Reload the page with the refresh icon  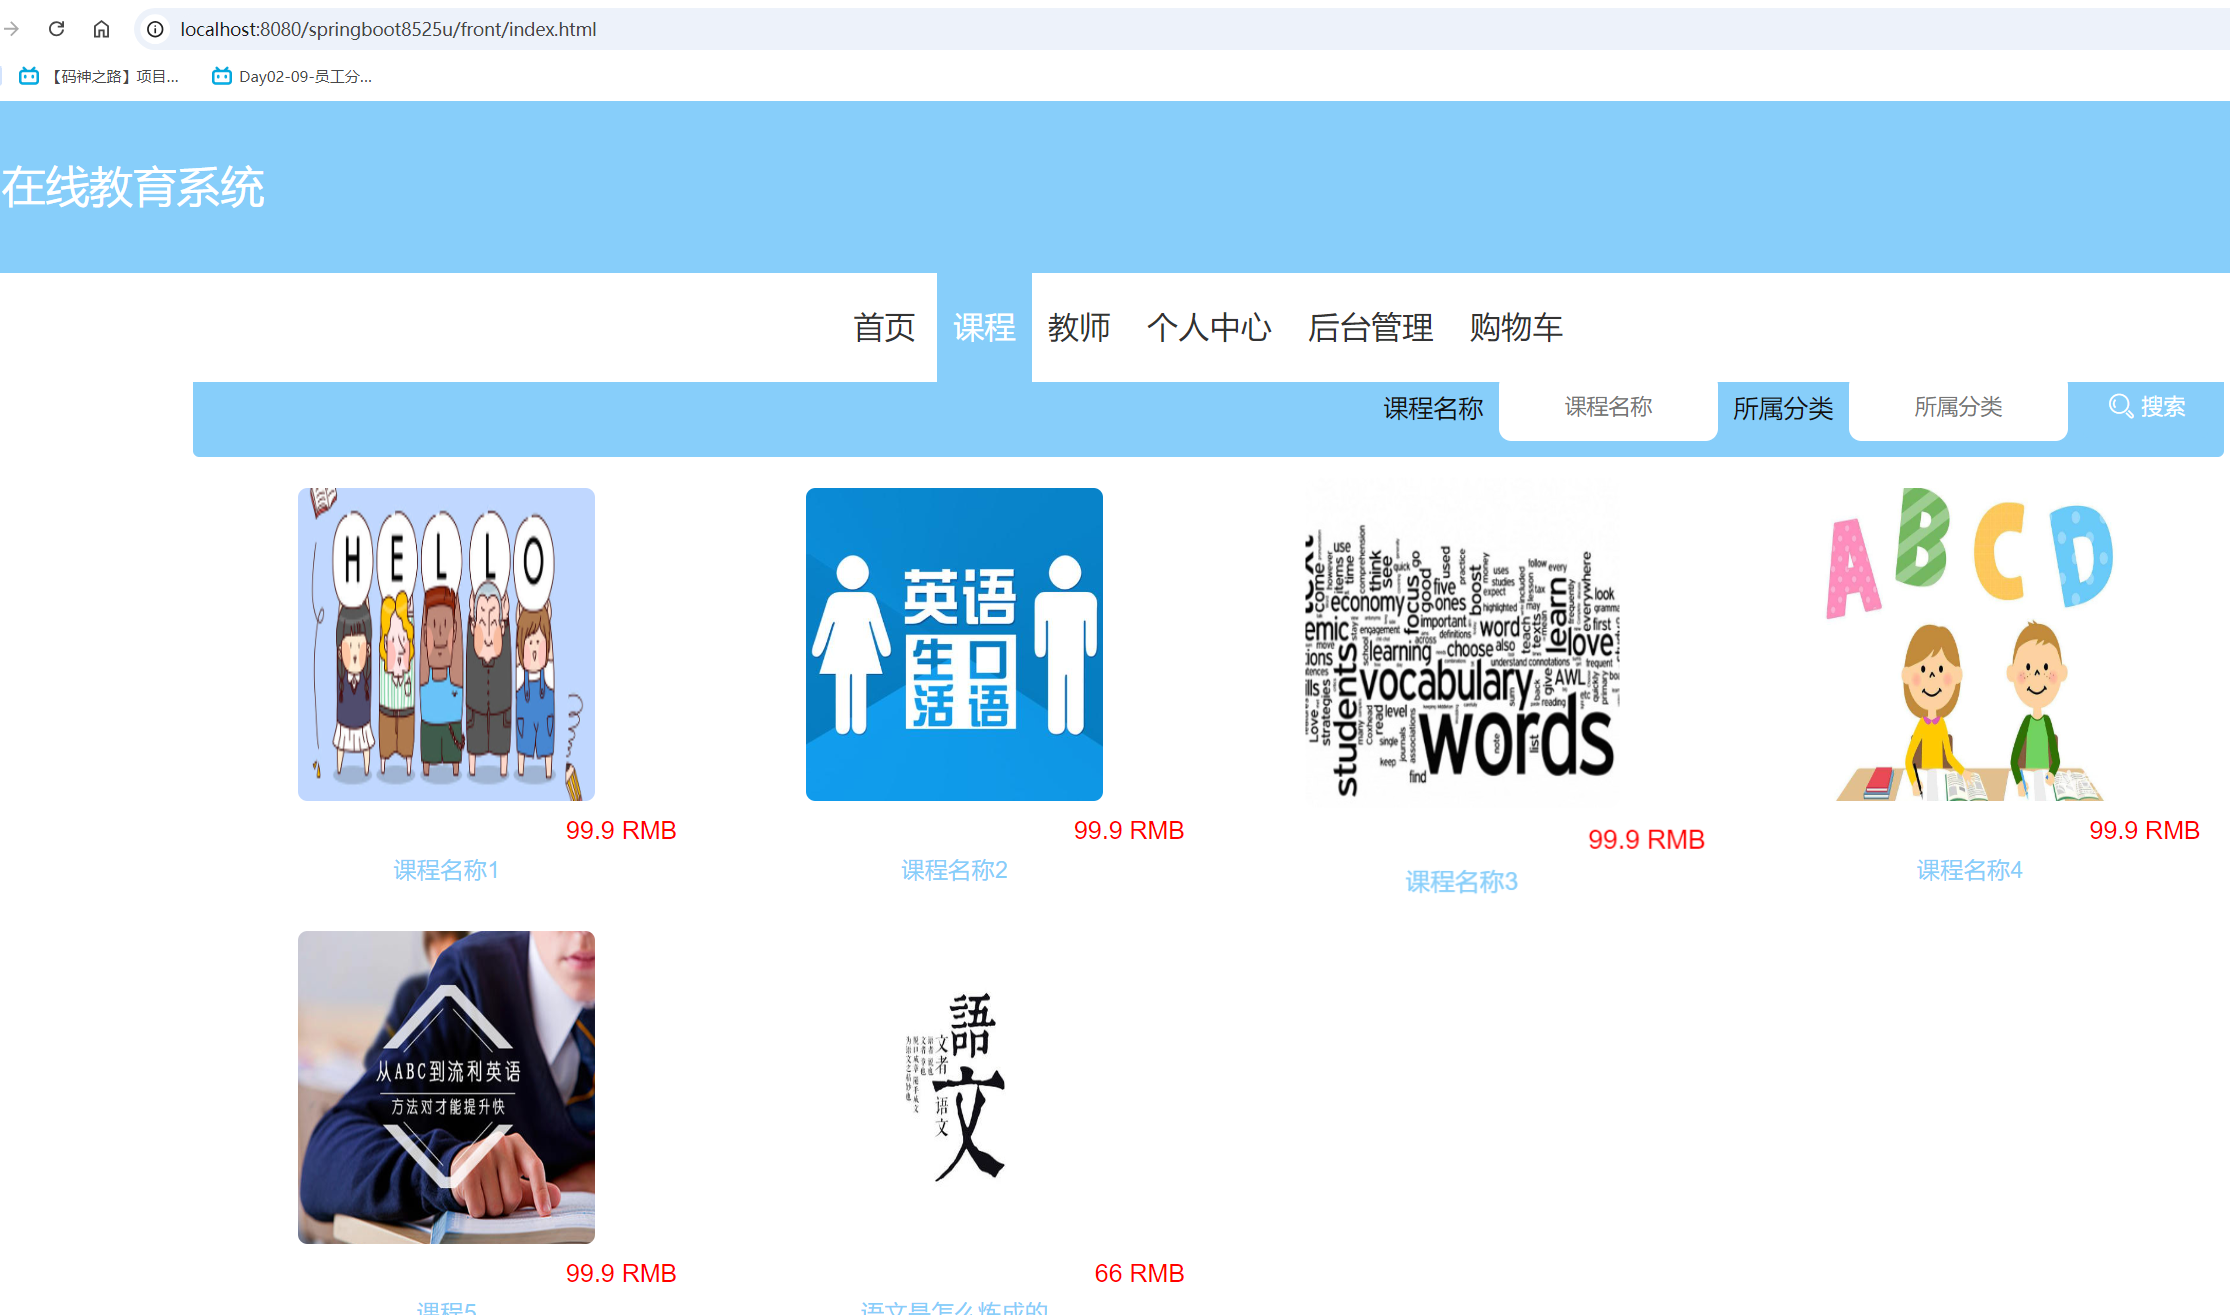[x=56, y=29]
